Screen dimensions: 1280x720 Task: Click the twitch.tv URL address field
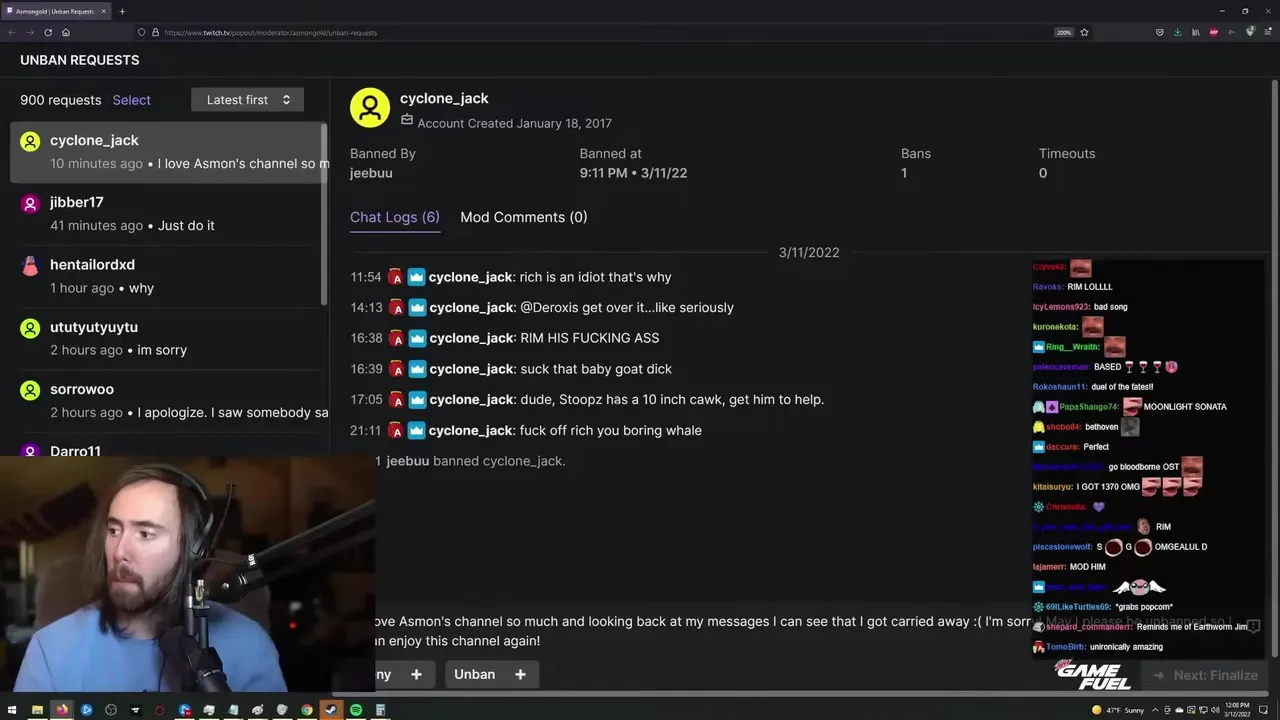pyautogui.click(x=600, y=32)
